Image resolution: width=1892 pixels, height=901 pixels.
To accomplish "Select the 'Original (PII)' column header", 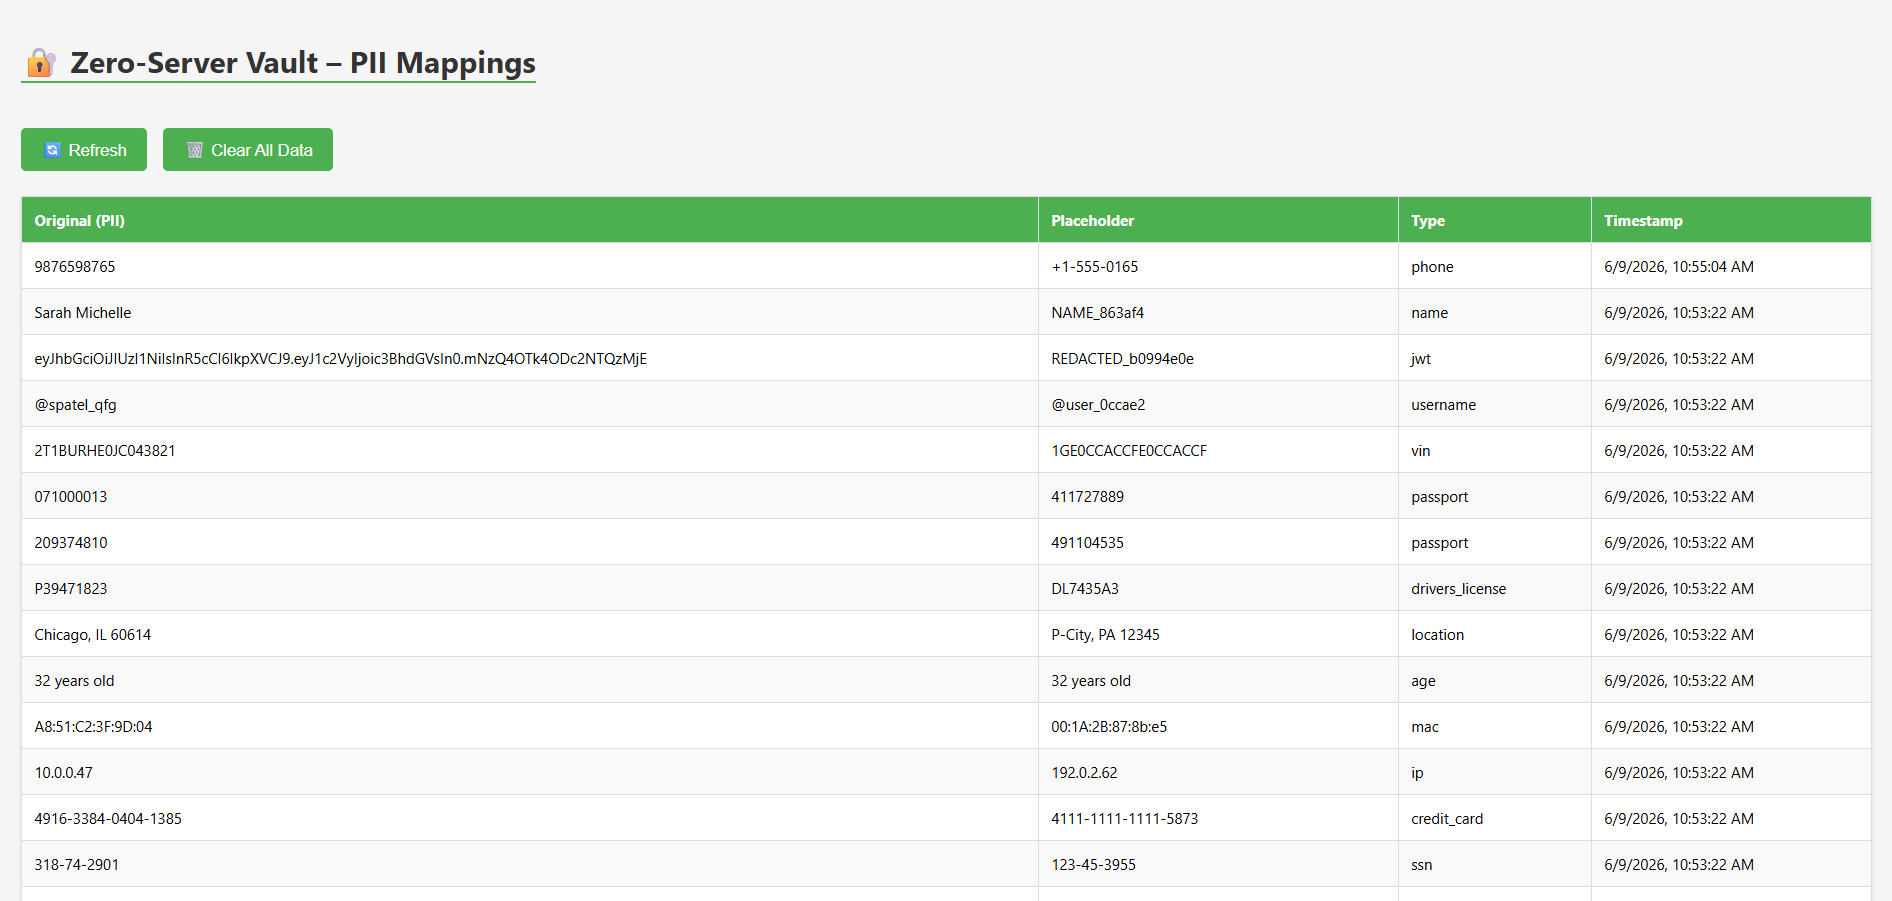I will tap(530, 220).
